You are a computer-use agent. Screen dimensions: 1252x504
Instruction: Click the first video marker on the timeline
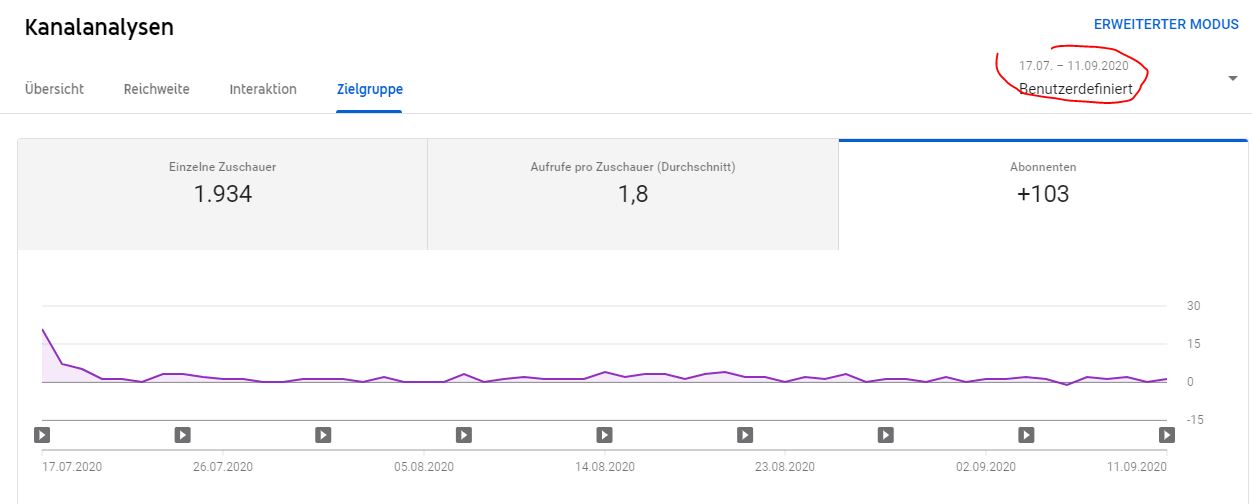[42, 435]
